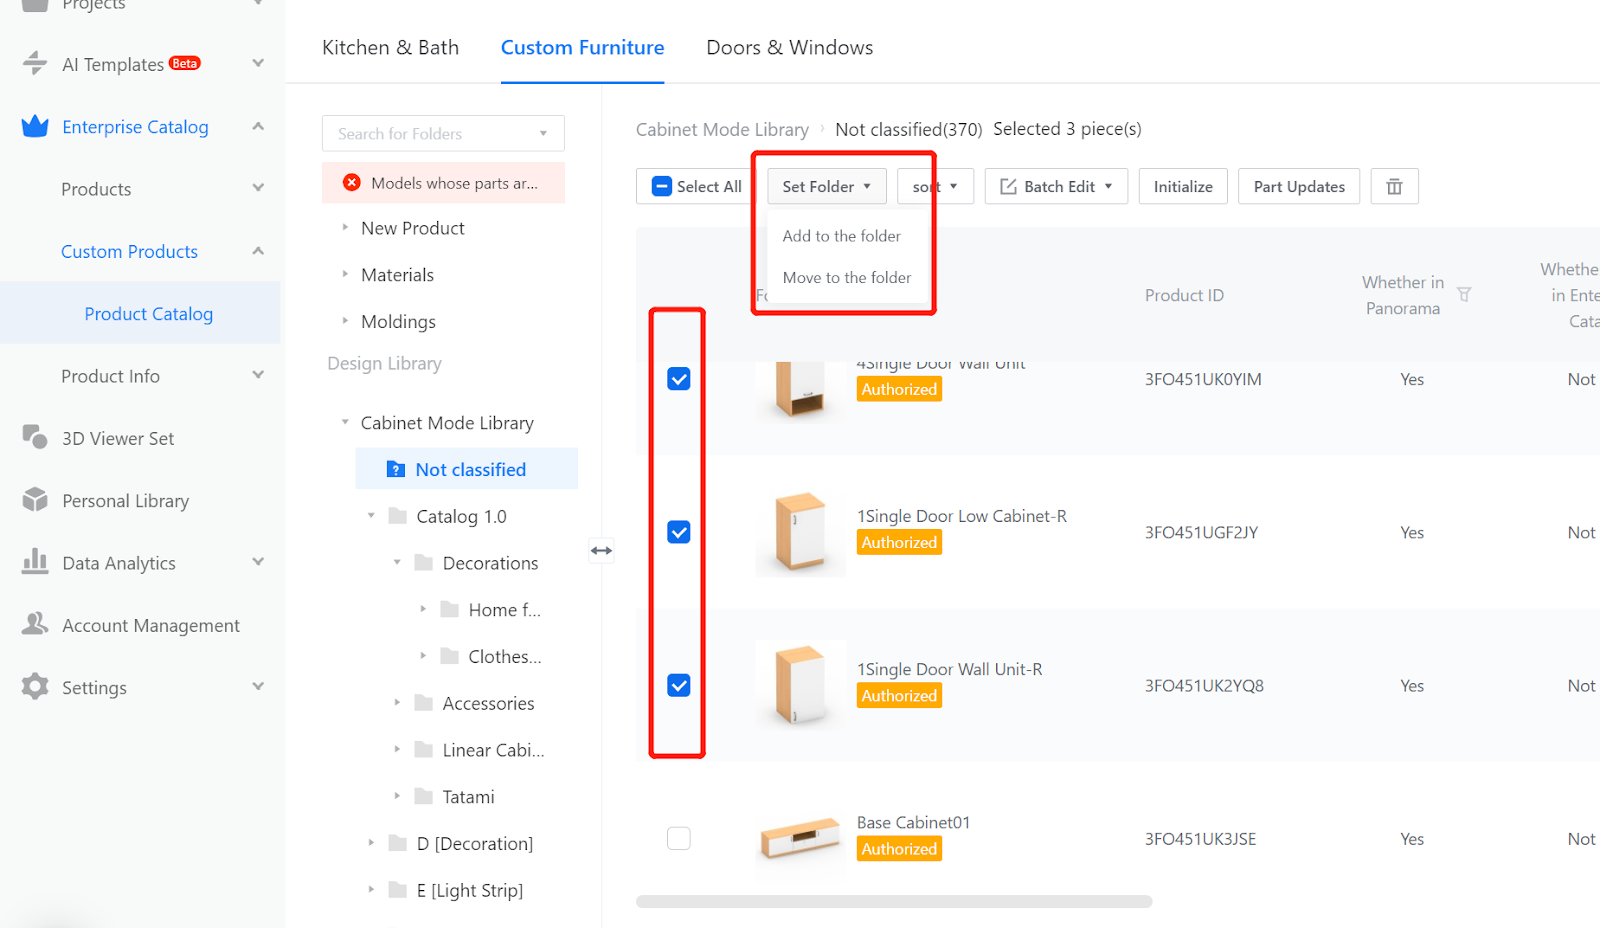Check the Base Cabinet01 checkbox
Screen dimensions: 1600x928
tap(679, 838)
